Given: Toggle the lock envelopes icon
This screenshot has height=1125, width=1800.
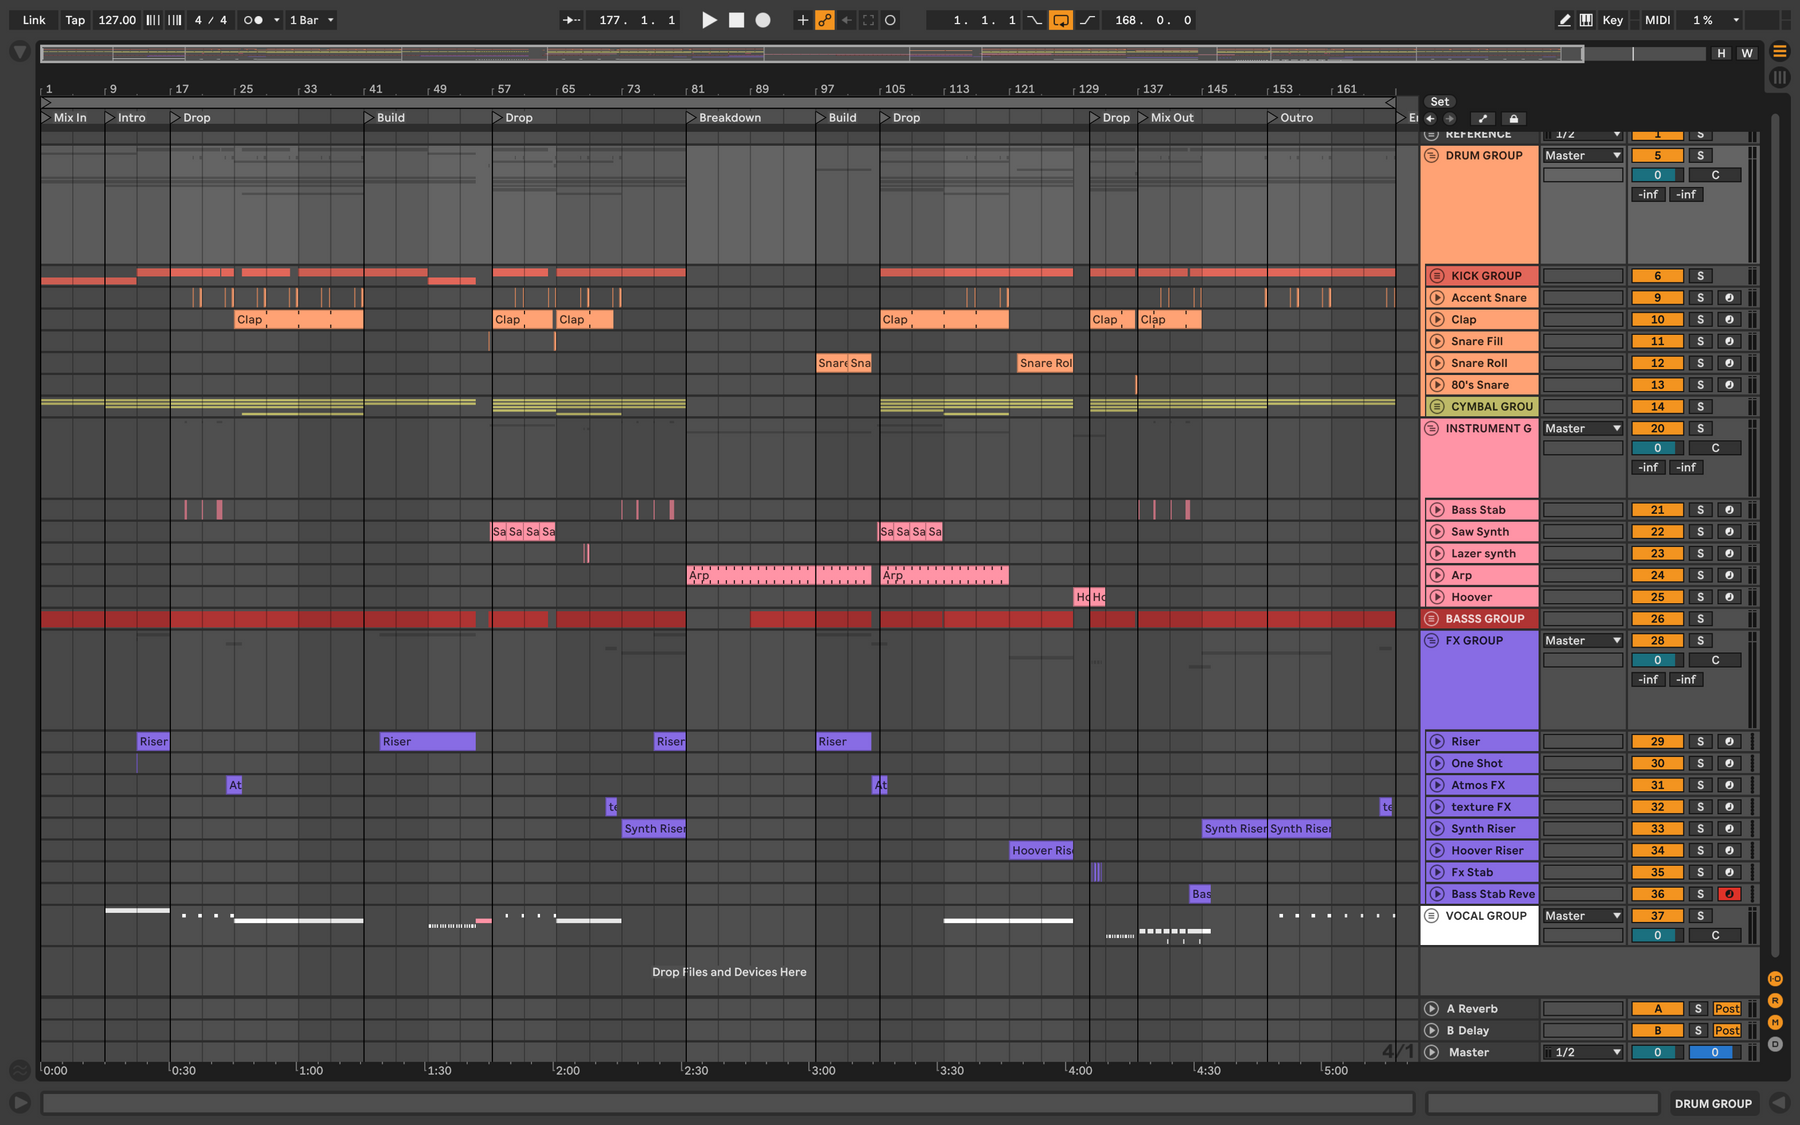Looking at the screenshot, I should (x=1514, y=118).
